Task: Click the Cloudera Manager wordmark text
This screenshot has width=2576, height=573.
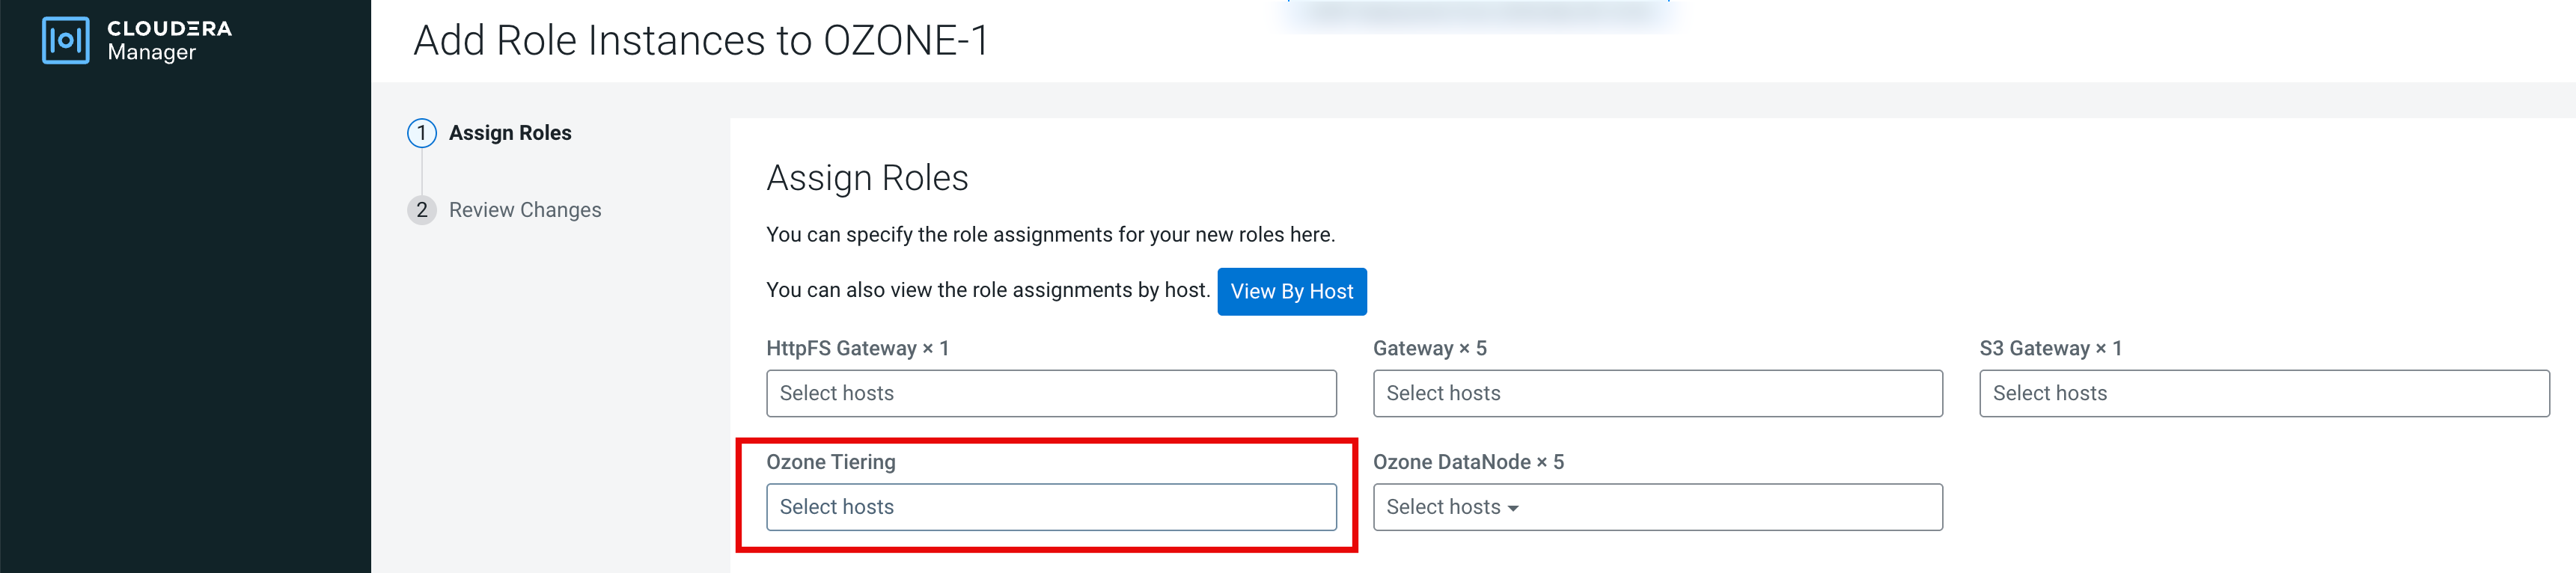Action: click(x=169, y=40)
